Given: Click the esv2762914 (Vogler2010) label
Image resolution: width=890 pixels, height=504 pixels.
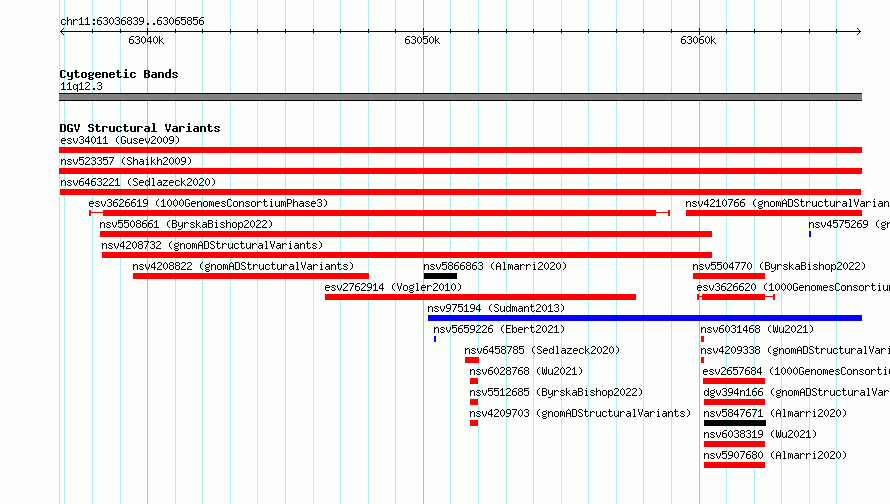Looking at the screenshot, I should point(393,287).
